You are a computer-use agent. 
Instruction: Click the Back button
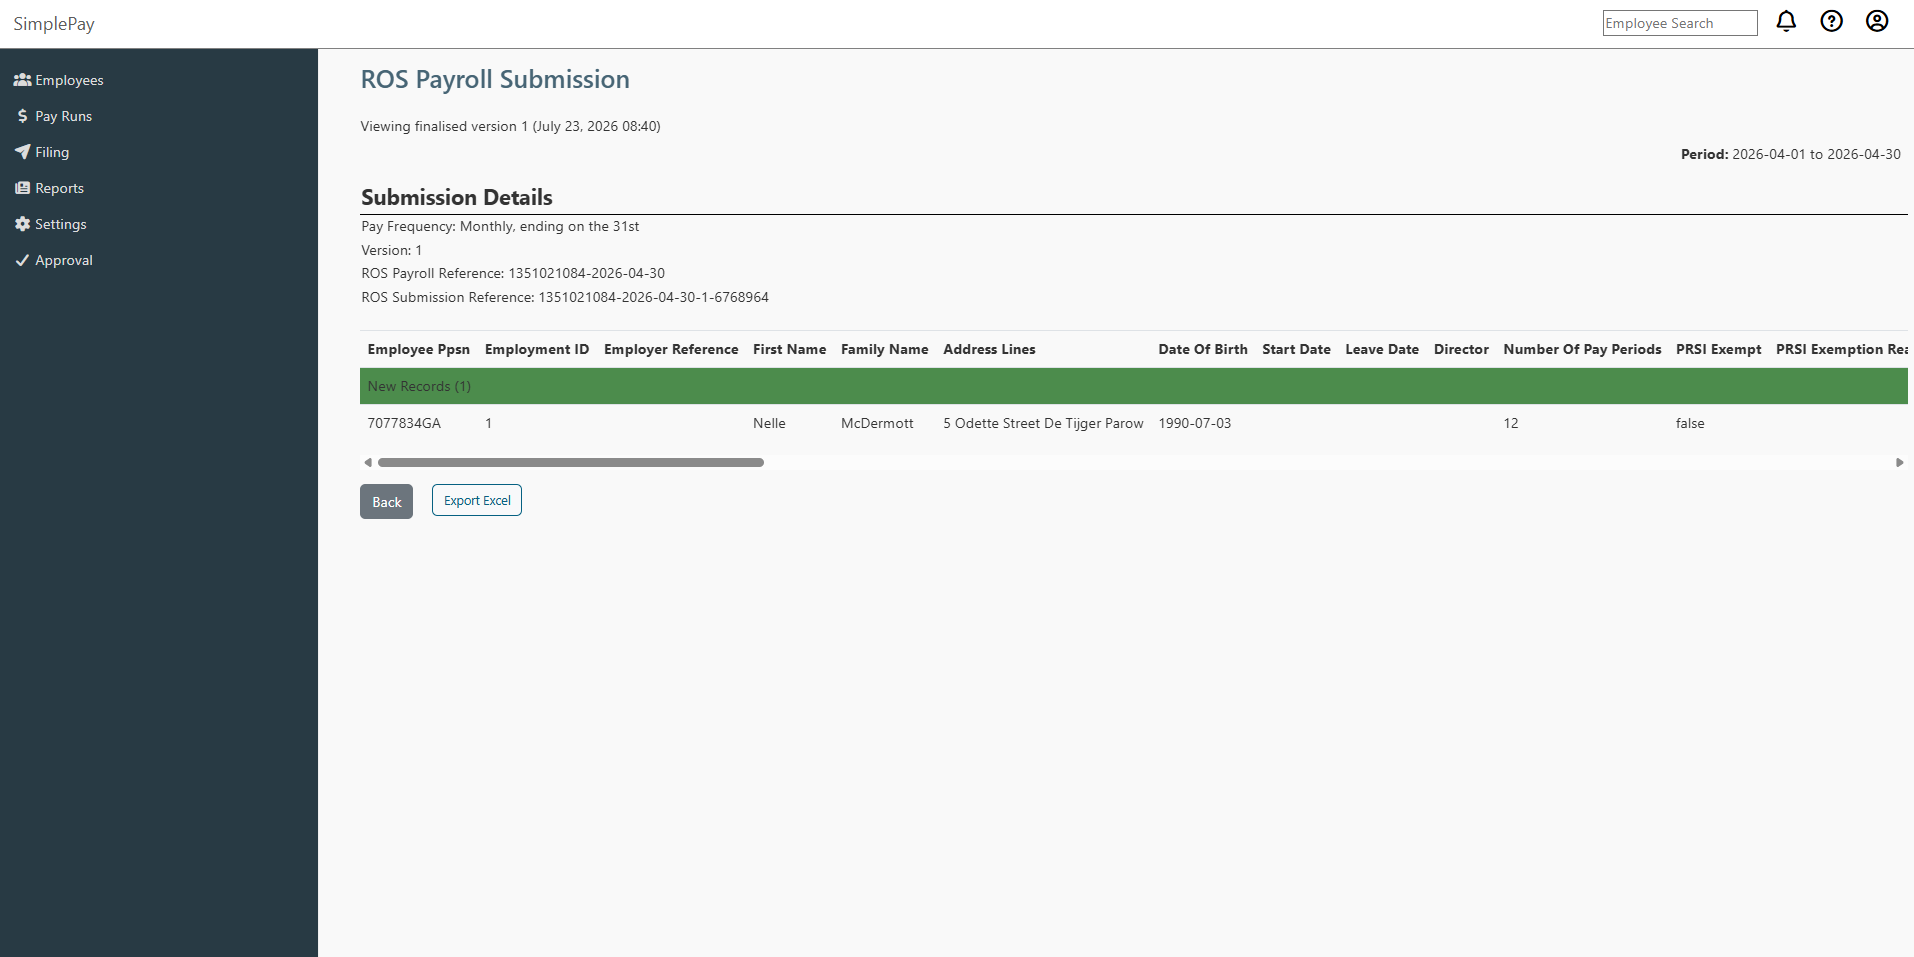click(x=386, y=502)
